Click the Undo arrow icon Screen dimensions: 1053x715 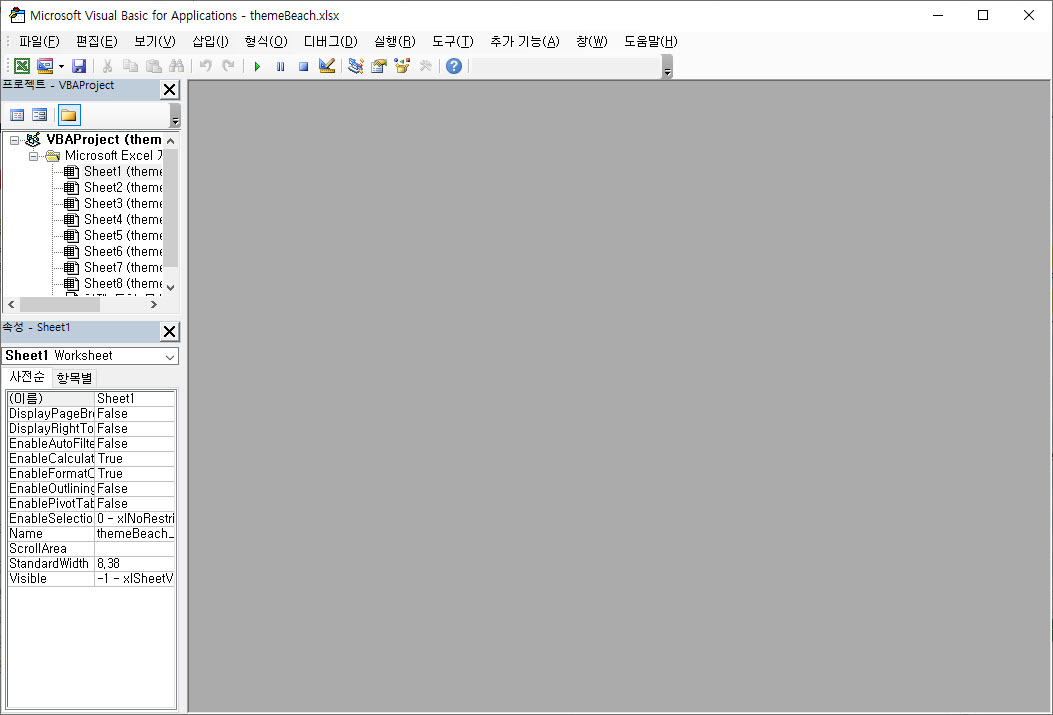(x=206, y=66)
